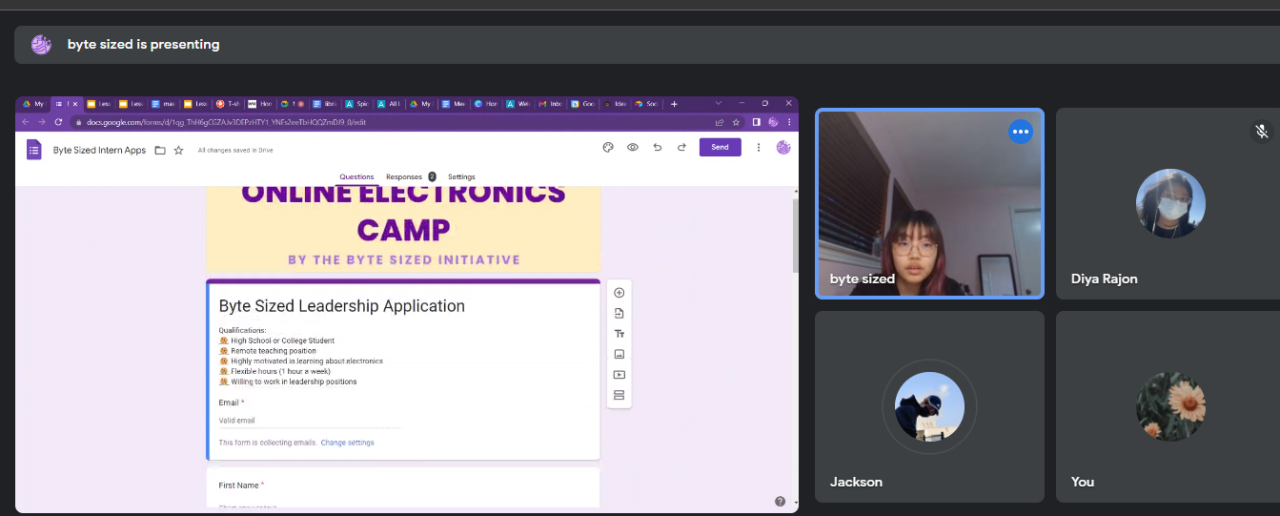The image size is (1280, 516).
Task: Bookmark page using address bar star
Action: click(x=736, y=122)
